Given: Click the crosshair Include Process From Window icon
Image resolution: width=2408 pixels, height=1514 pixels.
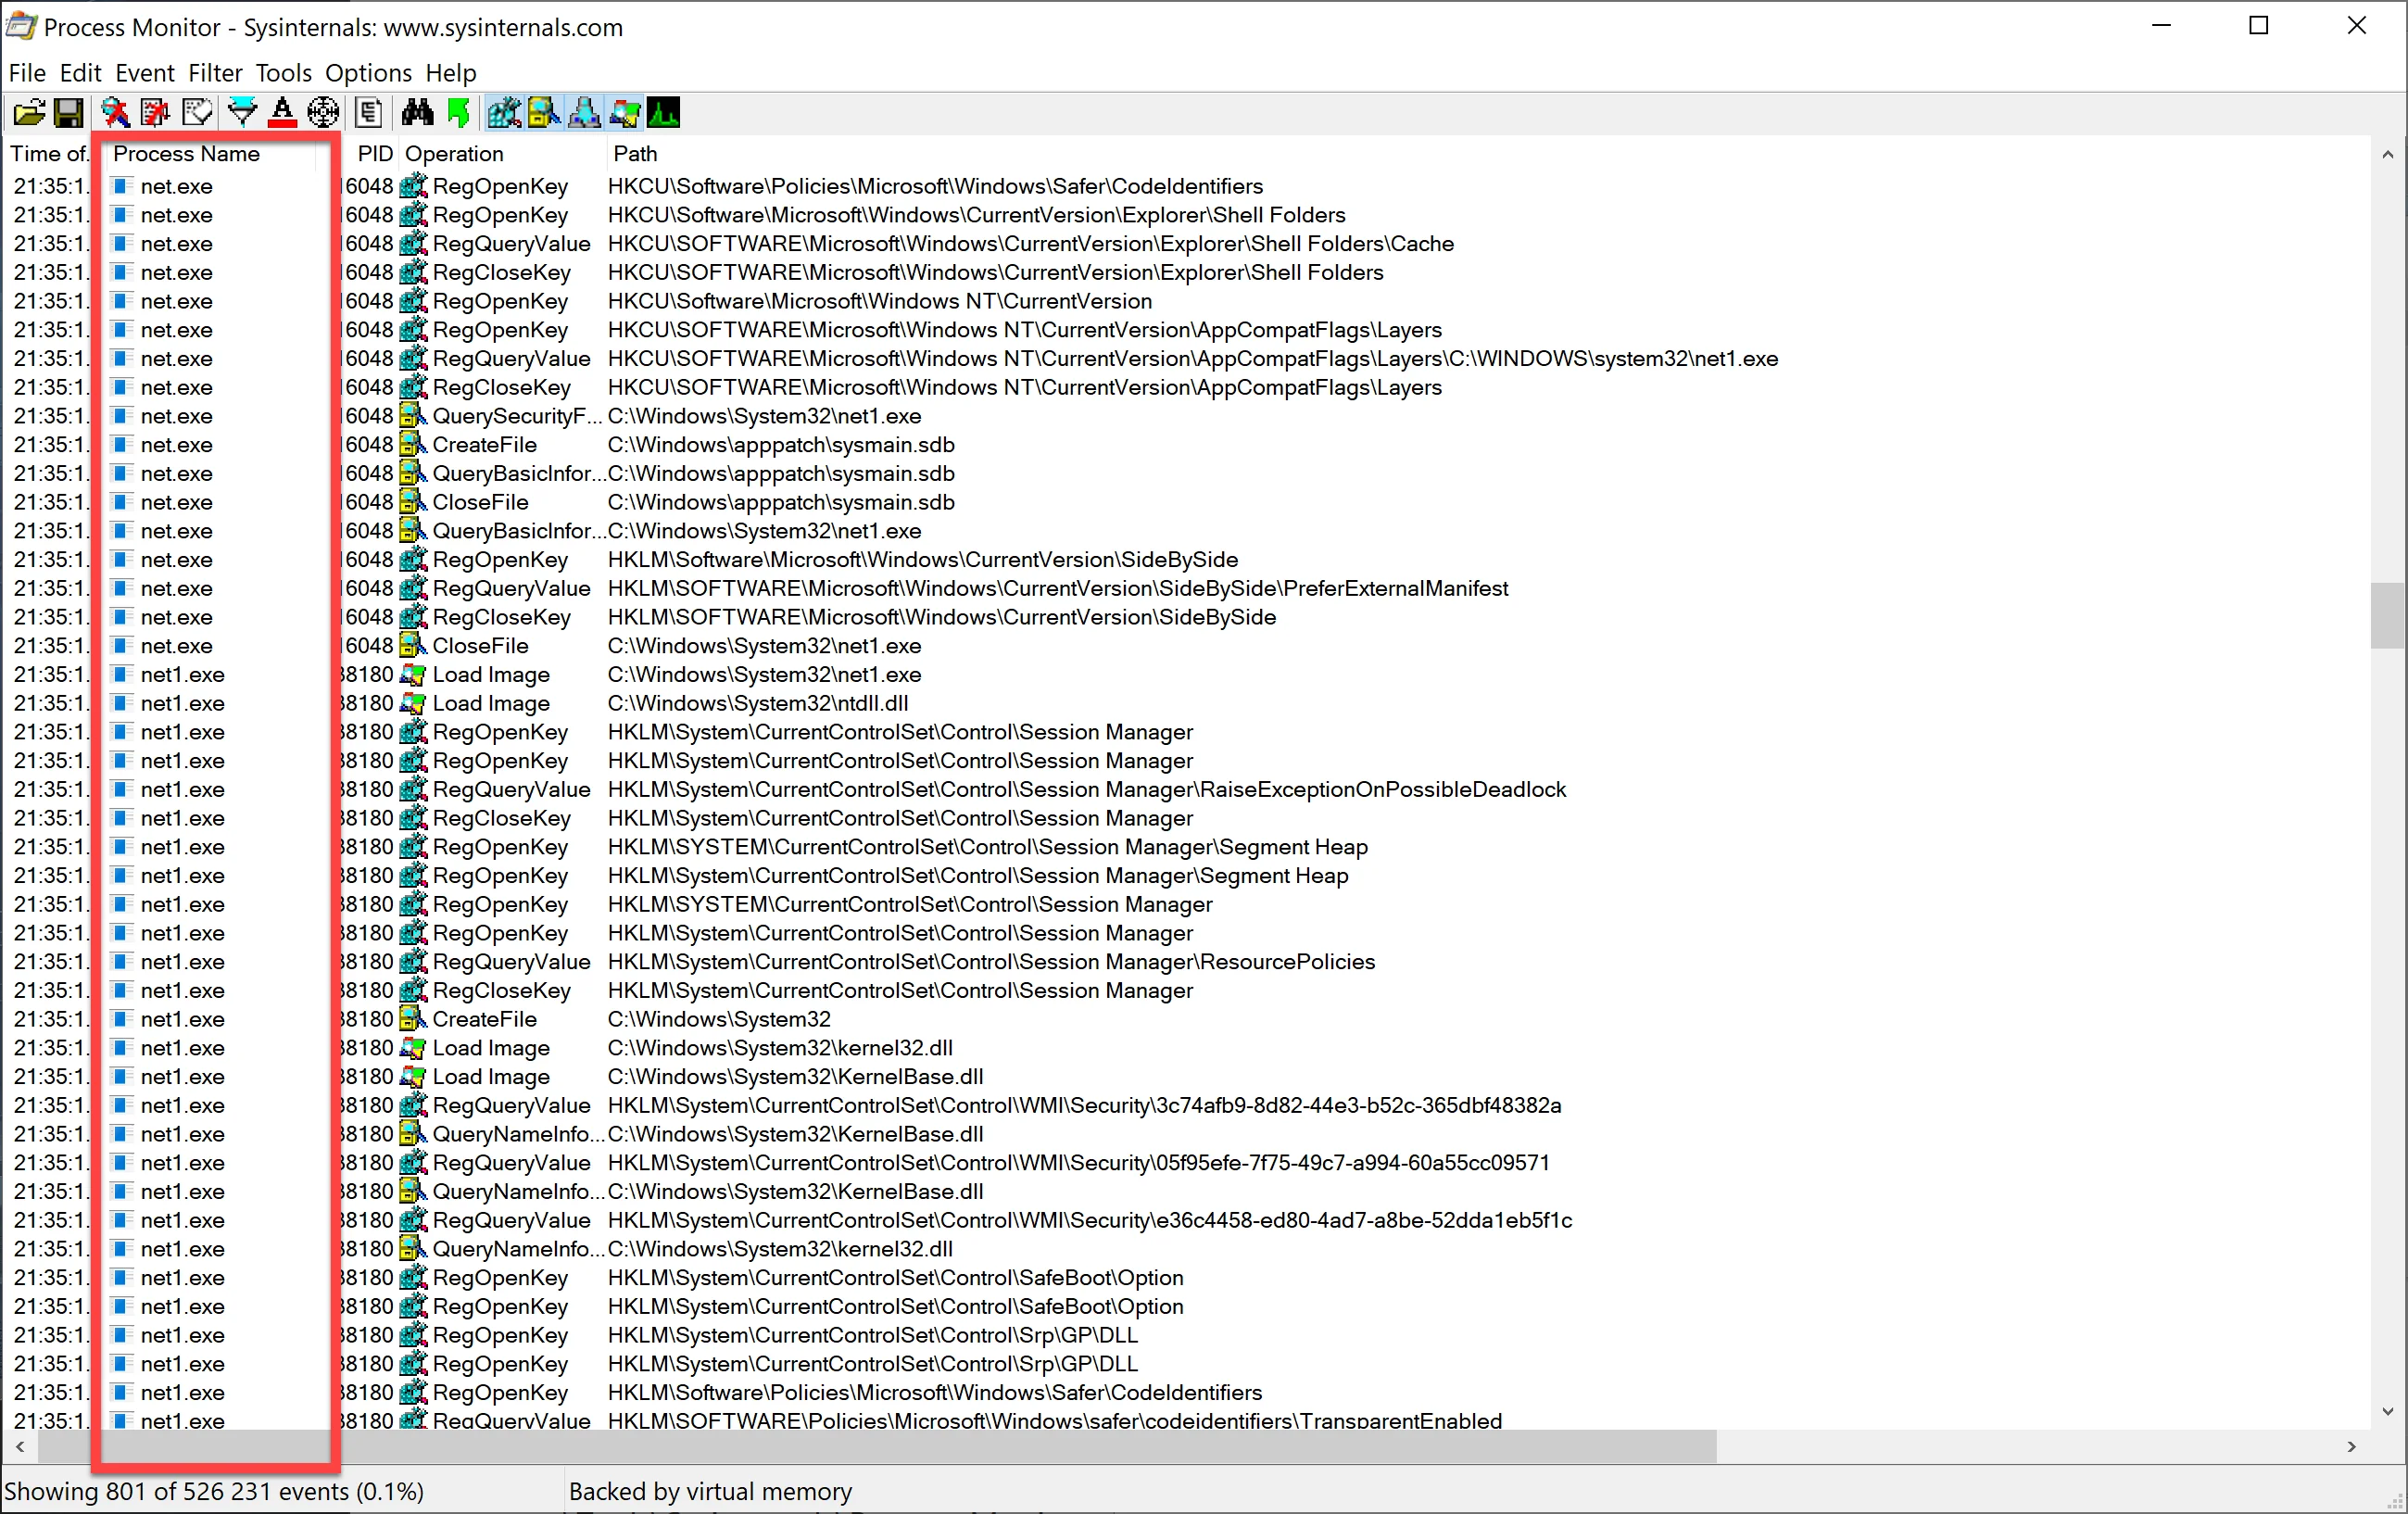Looking at the screenshot, I should tap(323, 113).
